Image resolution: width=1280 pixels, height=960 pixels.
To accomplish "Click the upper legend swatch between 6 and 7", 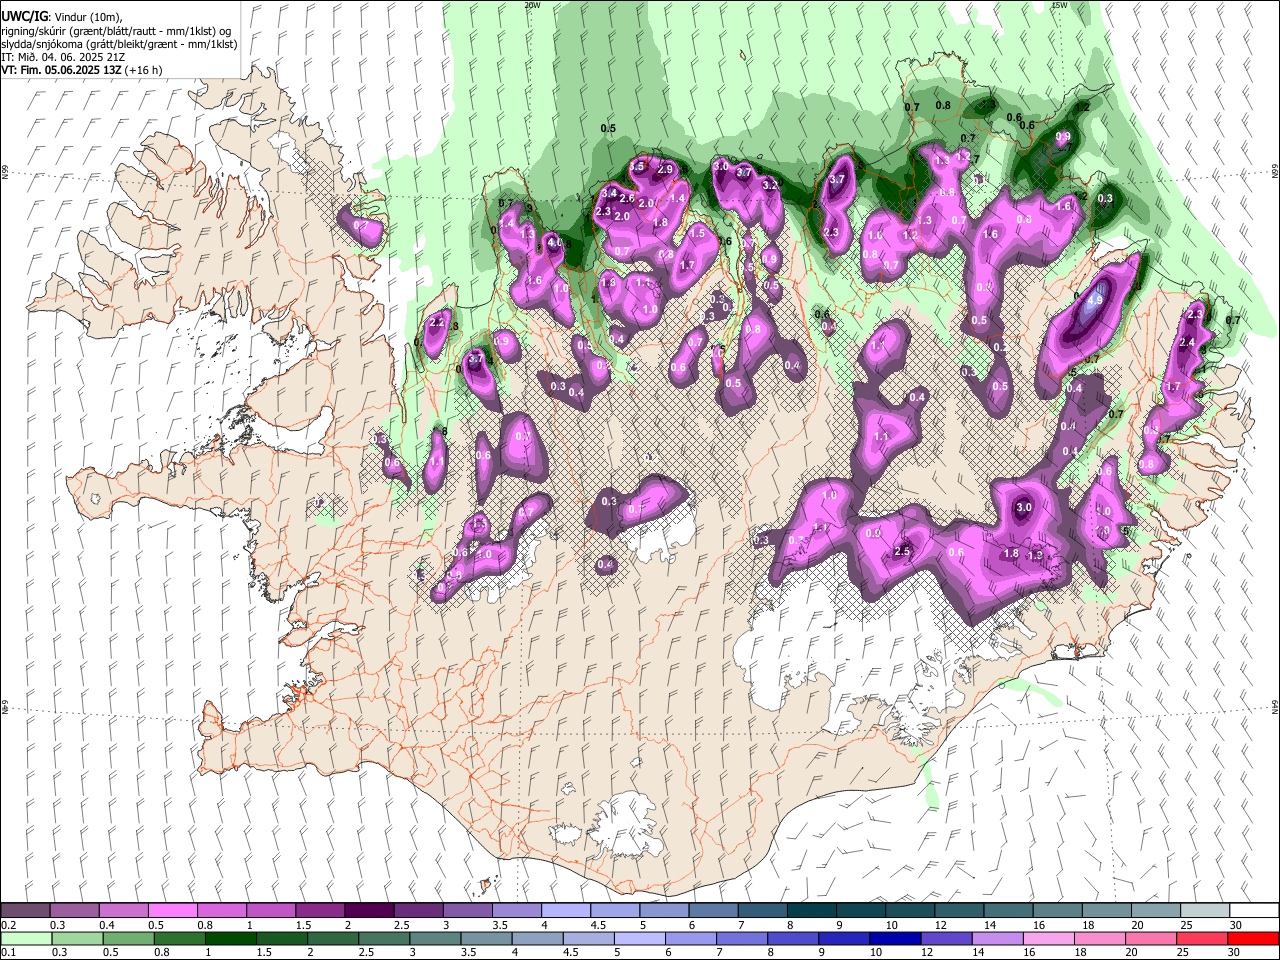I will (x=713, y=911).
